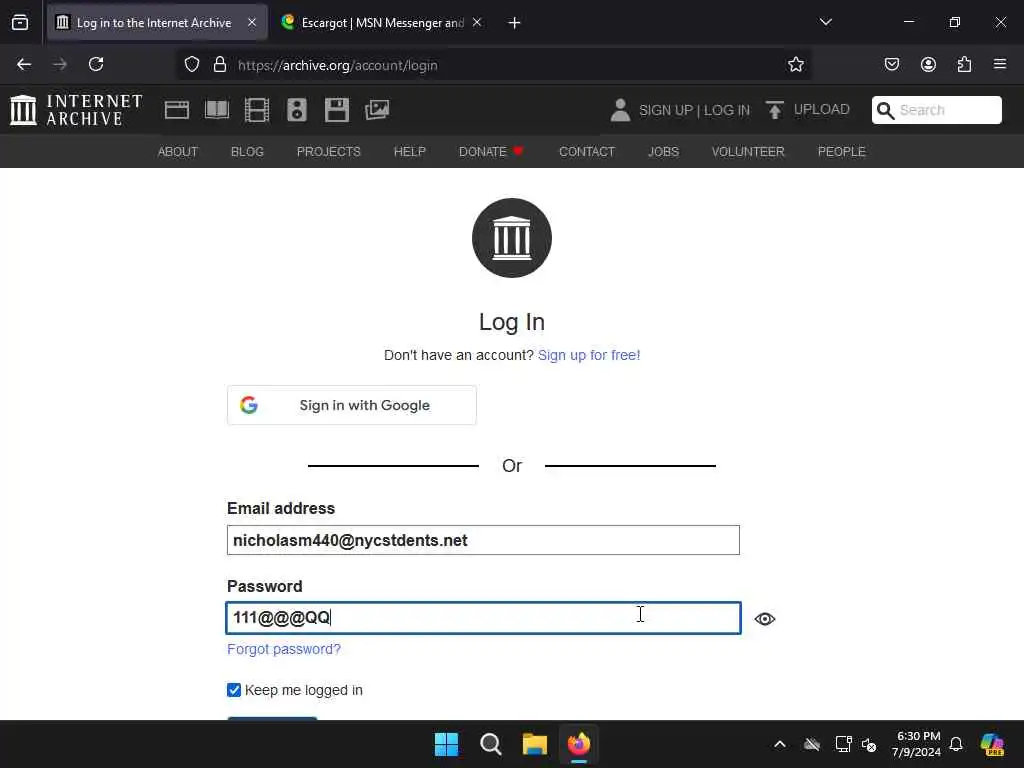The image size is (1024, 768).
Task: Open File Explorer from the taskbar
Action: (534, 744)
